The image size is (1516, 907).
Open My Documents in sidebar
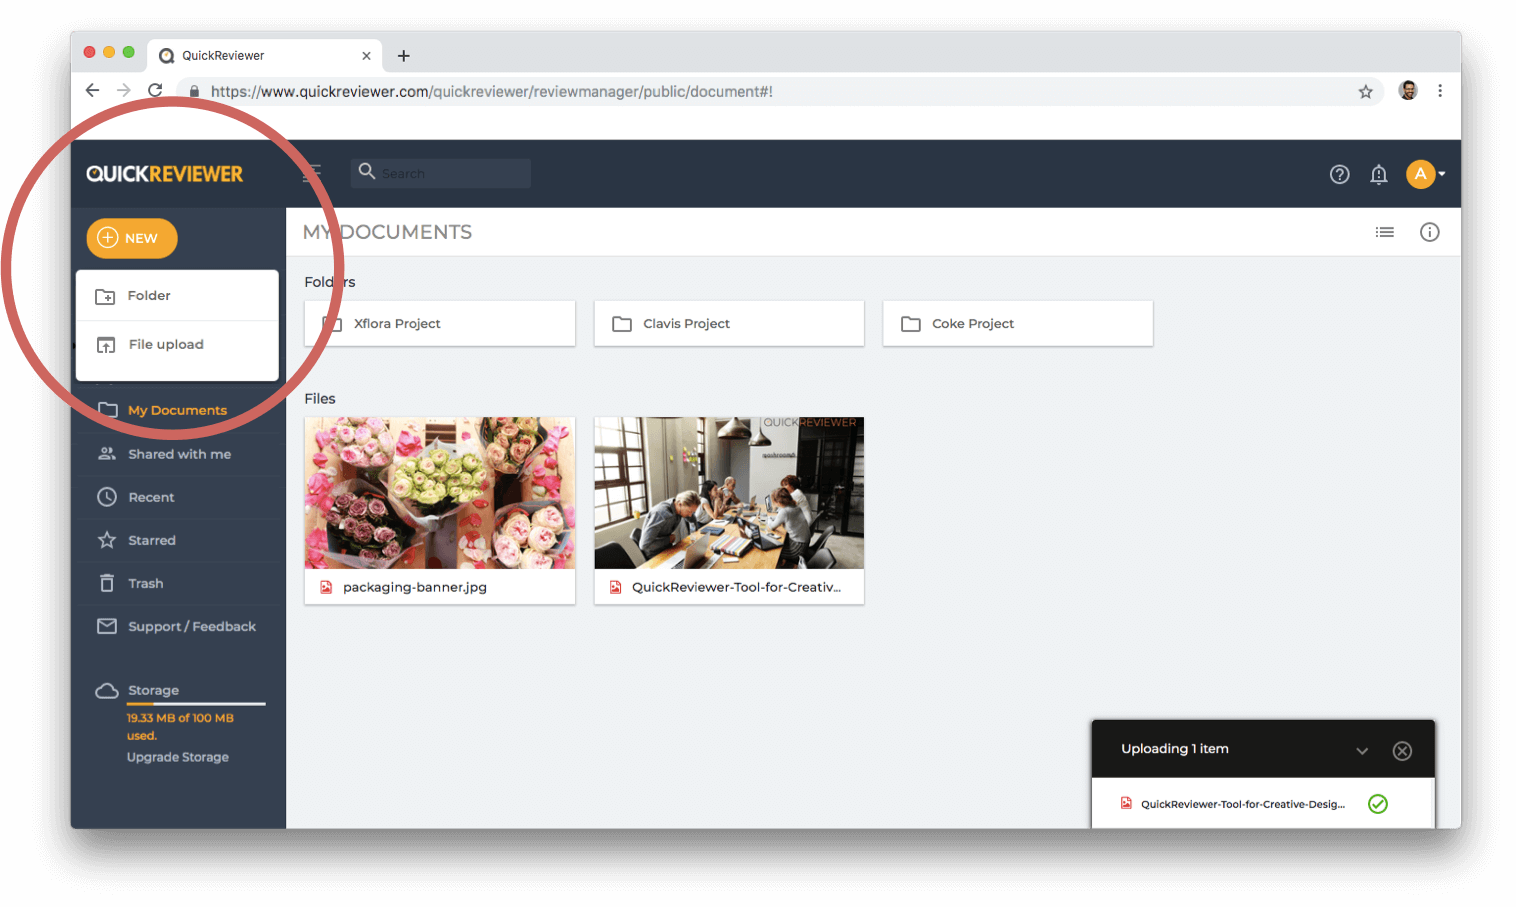point(177,410)
